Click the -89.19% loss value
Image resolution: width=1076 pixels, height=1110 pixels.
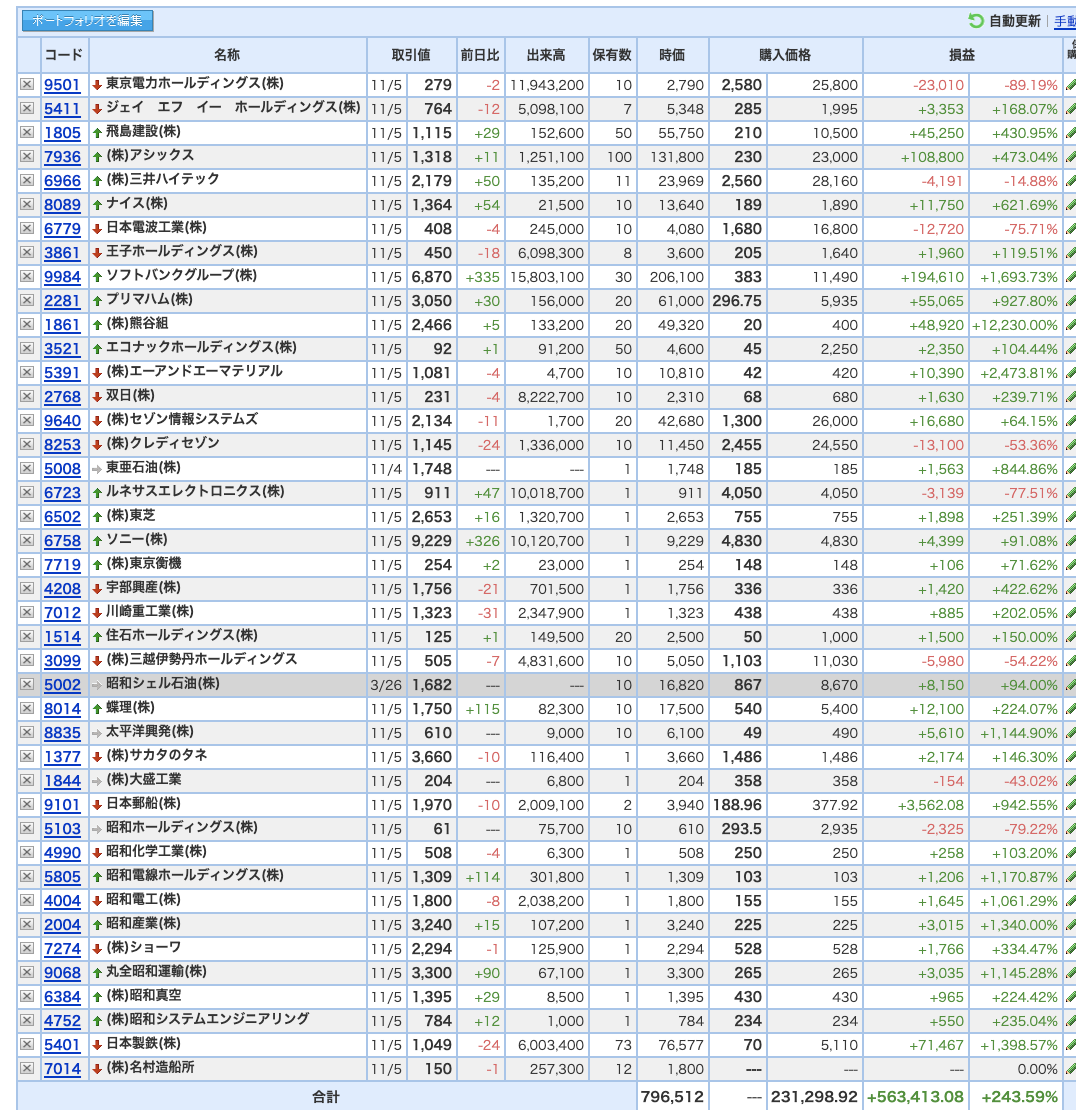pyautogui.click(x=1031, y=86)
